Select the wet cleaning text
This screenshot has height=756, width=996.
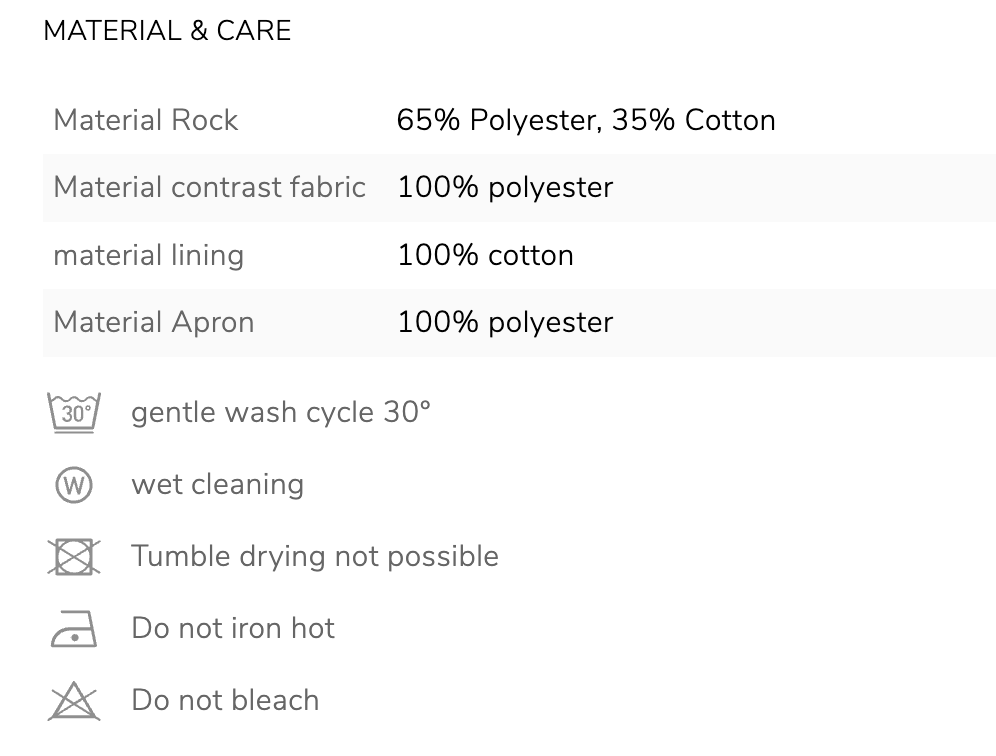pyautogui.click(x=217, y=485)
